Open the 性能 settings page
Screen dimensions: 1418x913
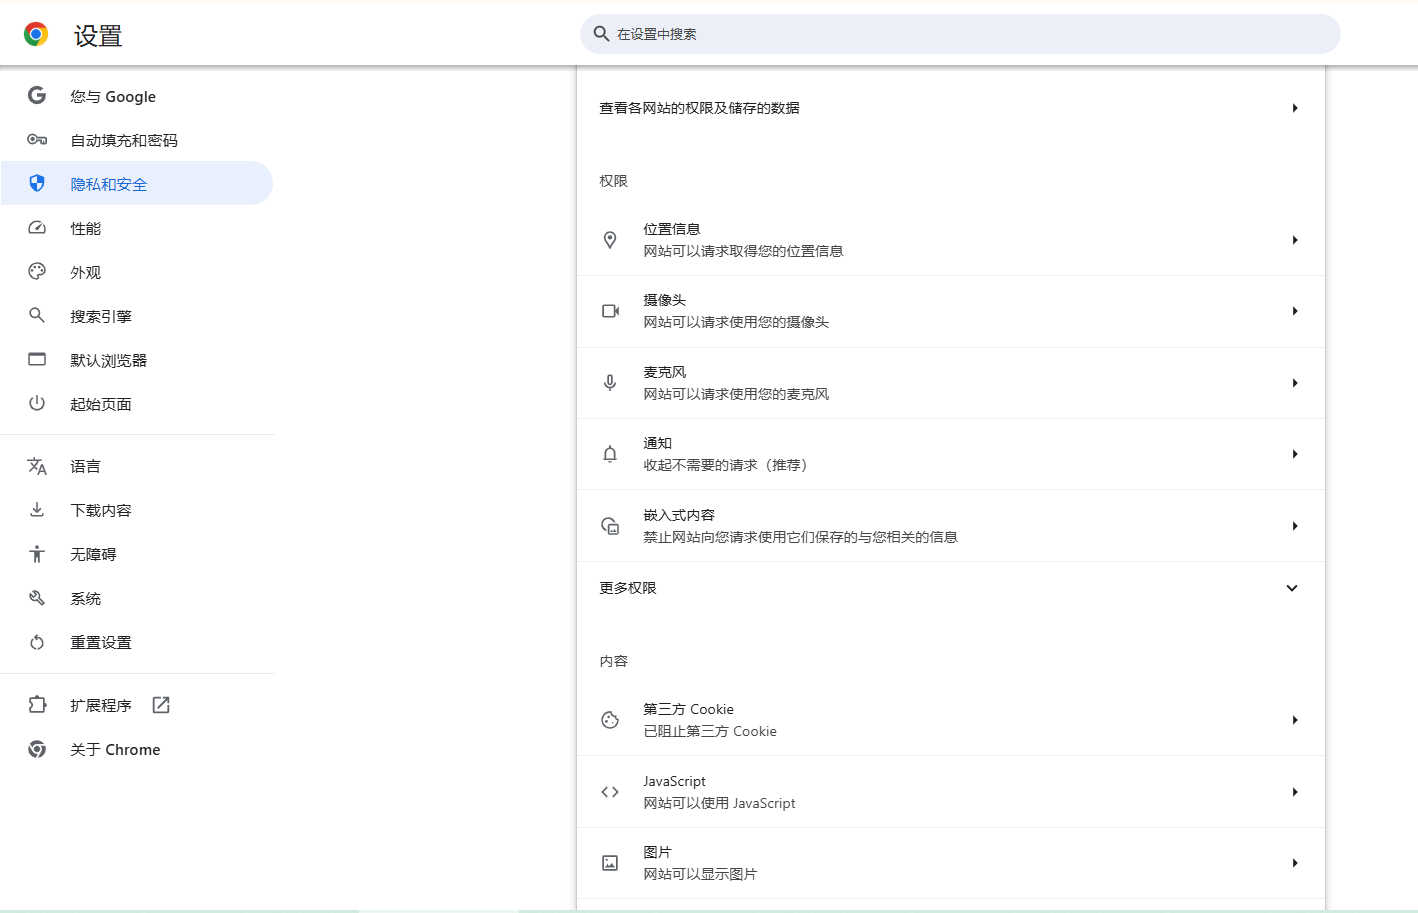tap(137, 228)
